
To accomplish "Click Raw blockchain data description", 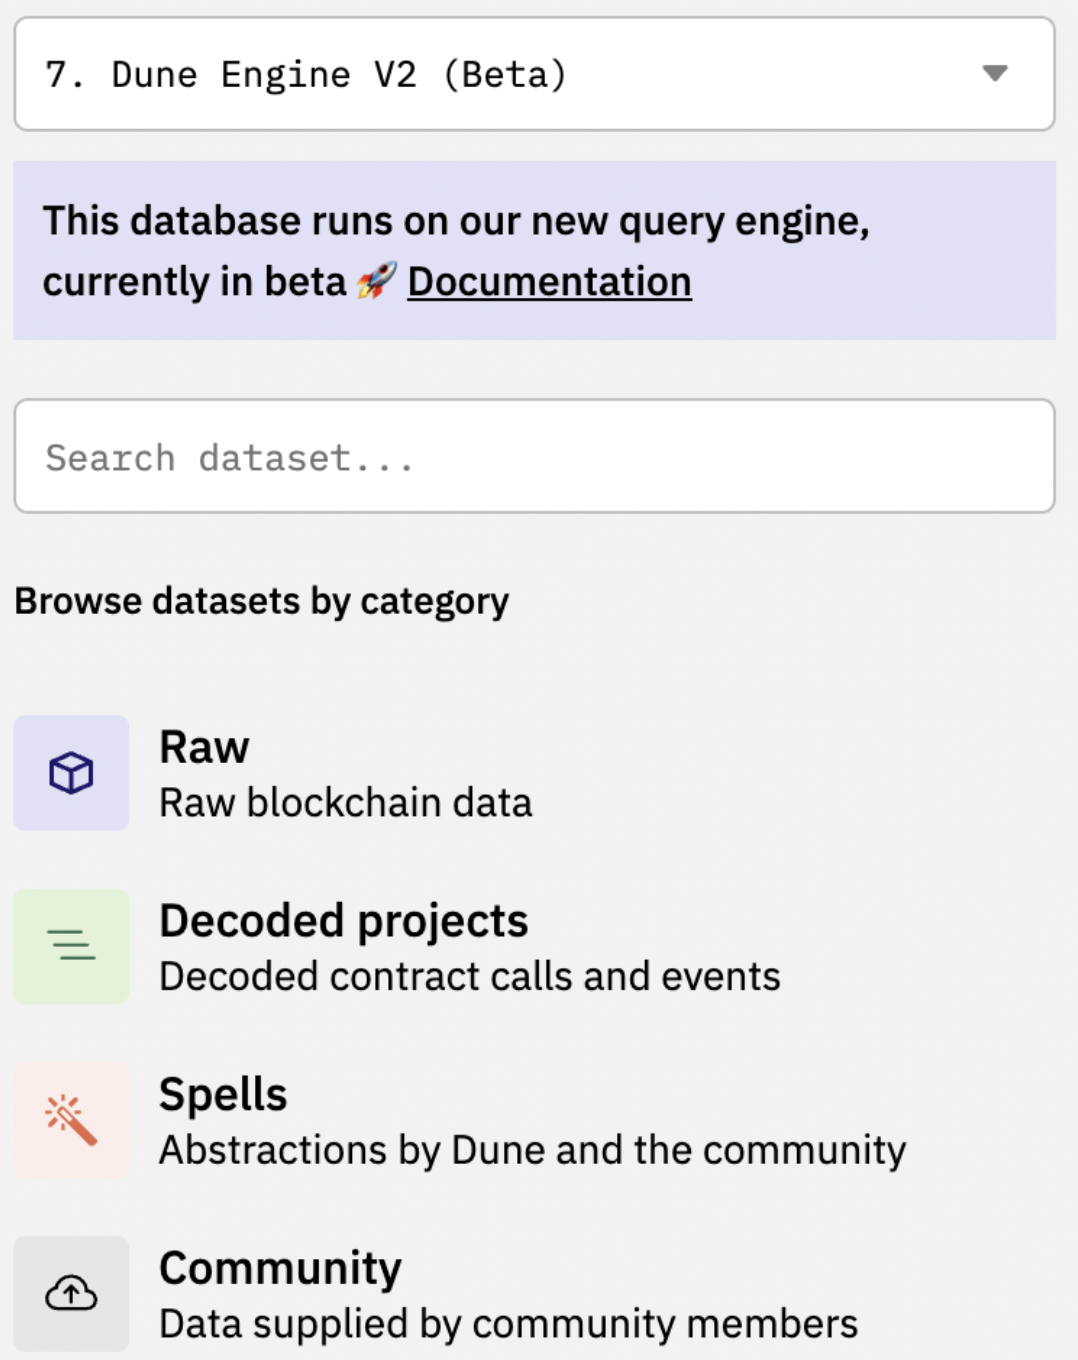I will [346, 803].
